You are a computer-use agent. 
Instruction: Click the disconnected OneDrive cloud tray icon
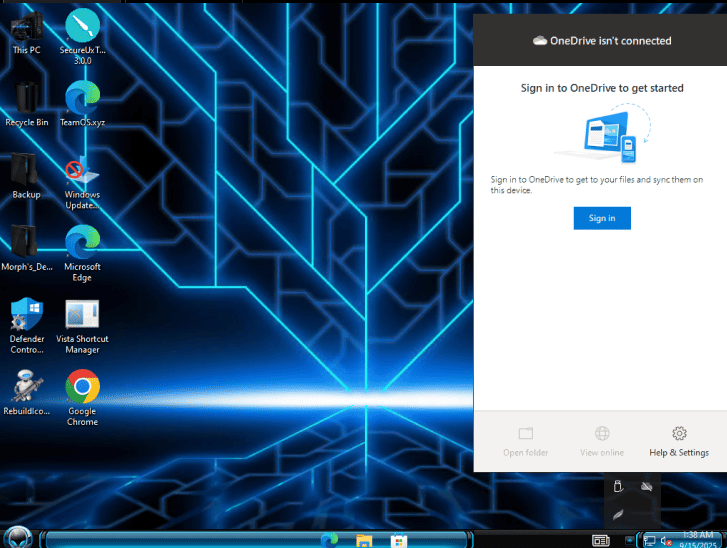647,486
